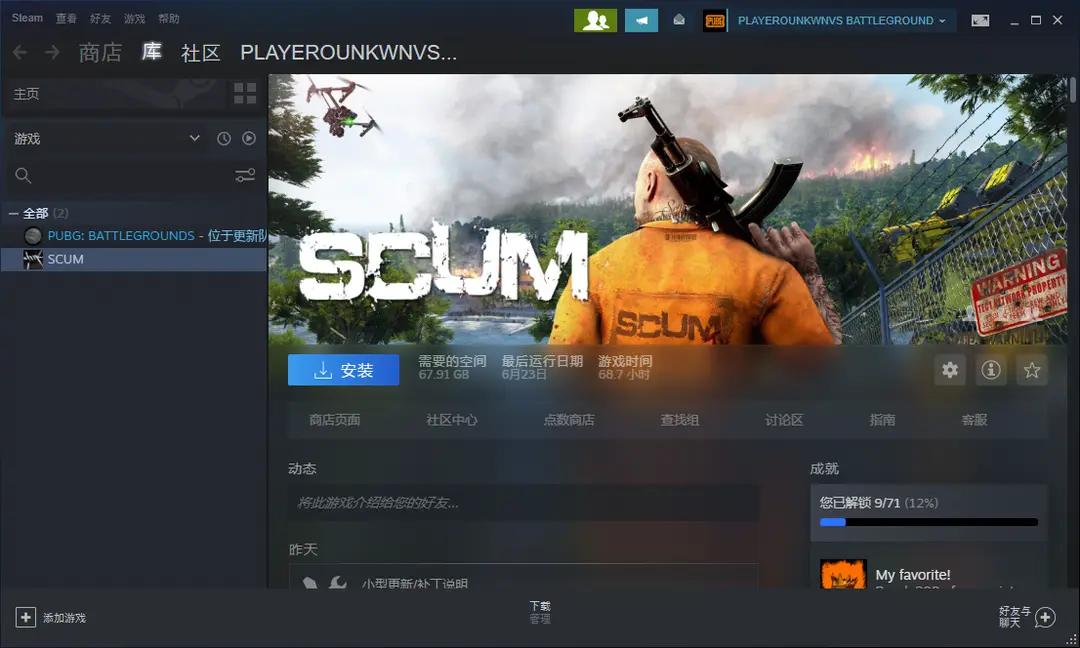
Task: Open SCUM manage settings gear
Action: click(950, 370)
